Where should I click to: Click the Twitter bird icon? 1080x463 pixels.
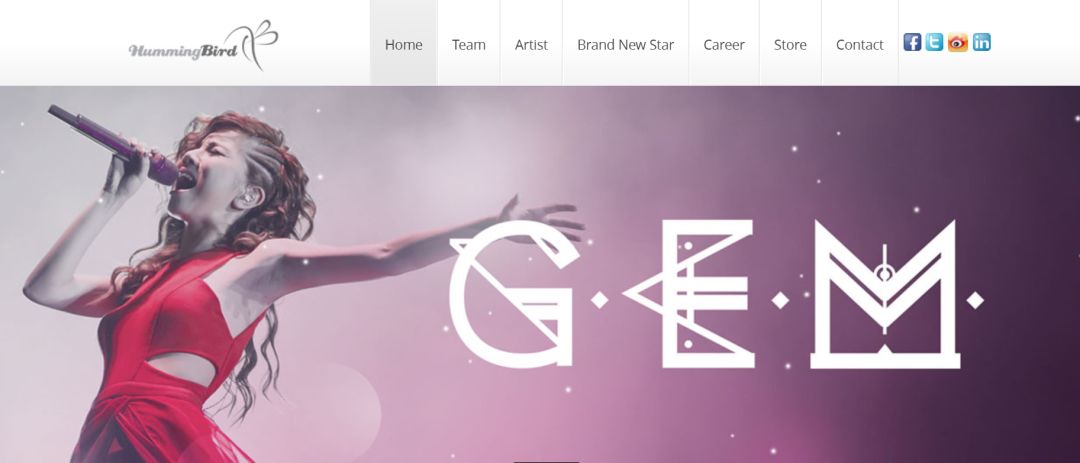tap(934, 43)
